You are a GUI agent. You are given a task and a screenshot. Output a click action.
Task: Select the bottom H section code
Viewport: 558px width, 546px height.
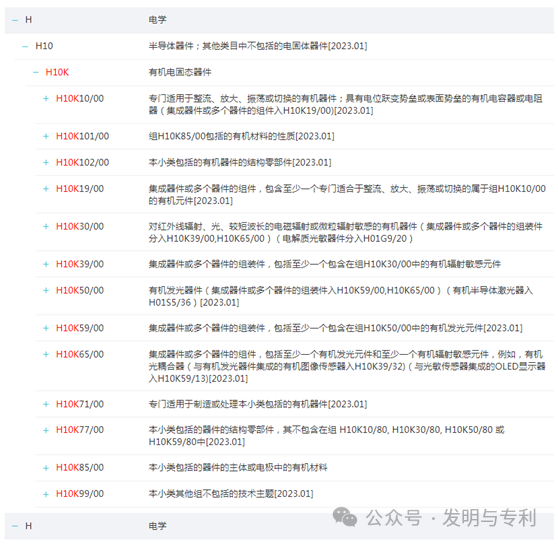(x=28, y=526)
